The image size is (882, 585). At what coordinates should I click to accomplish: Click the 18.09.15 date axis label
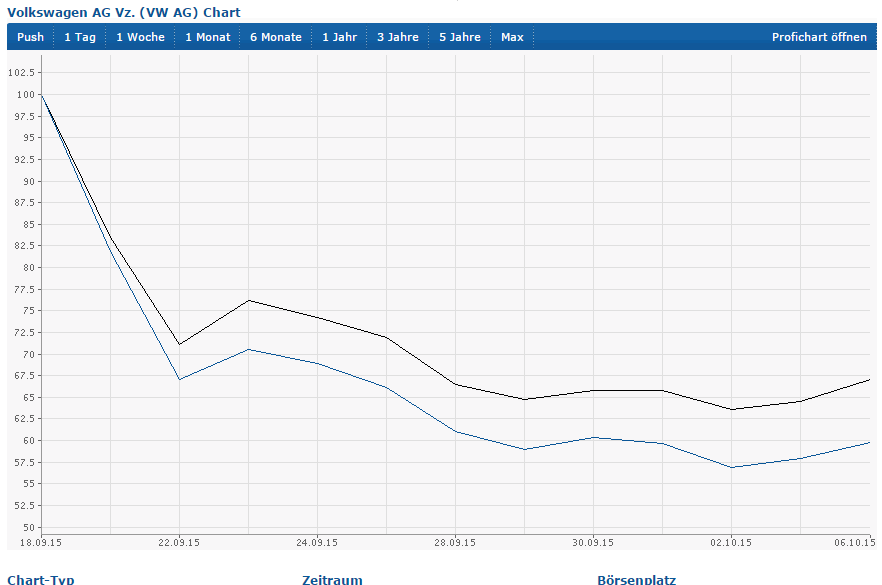pyautogui.click(x=41, y=543)
